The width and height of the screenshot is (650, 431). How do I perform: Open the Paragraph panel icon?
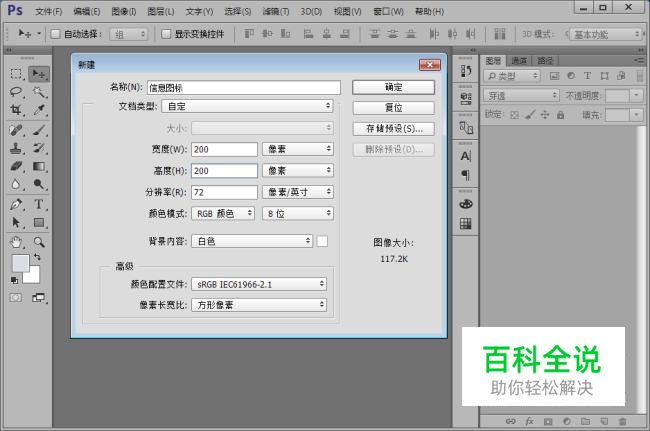pyautogui.click(x=466, y=175)
